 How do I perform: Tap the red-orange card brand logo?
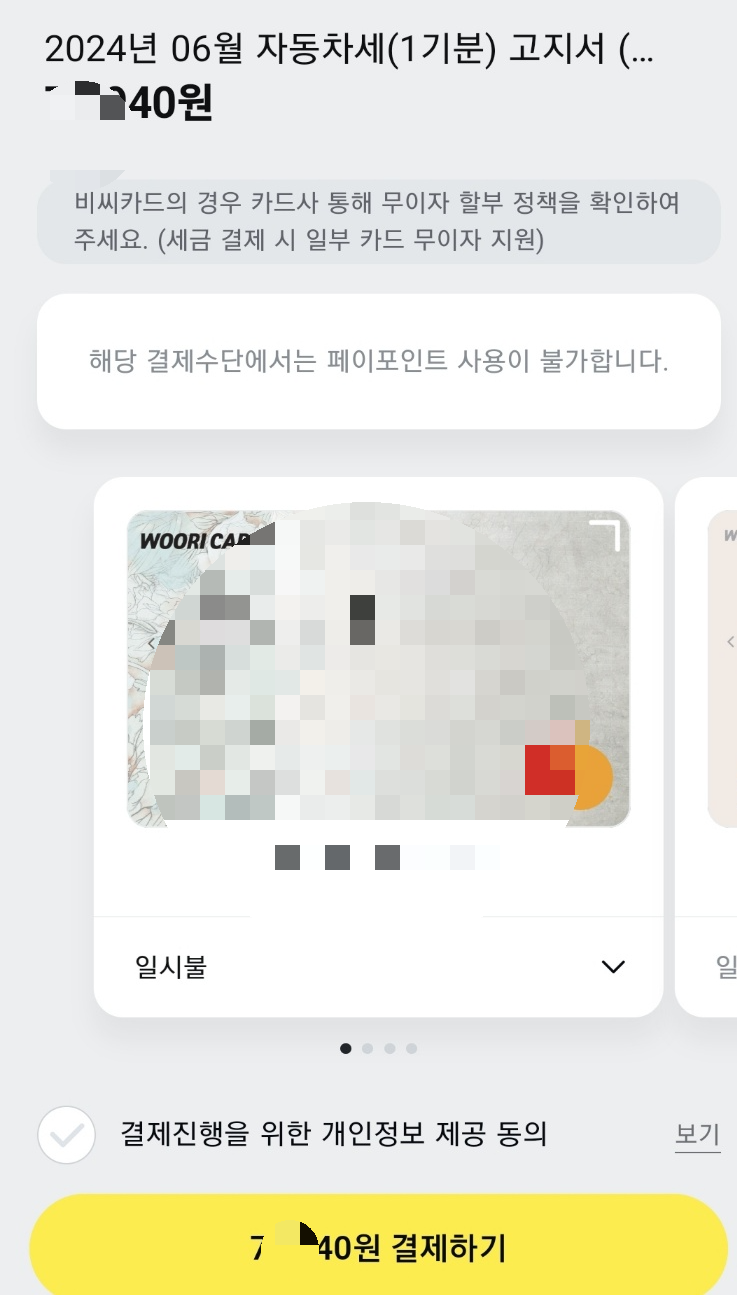pyautogui.click(x=568, y=776)
